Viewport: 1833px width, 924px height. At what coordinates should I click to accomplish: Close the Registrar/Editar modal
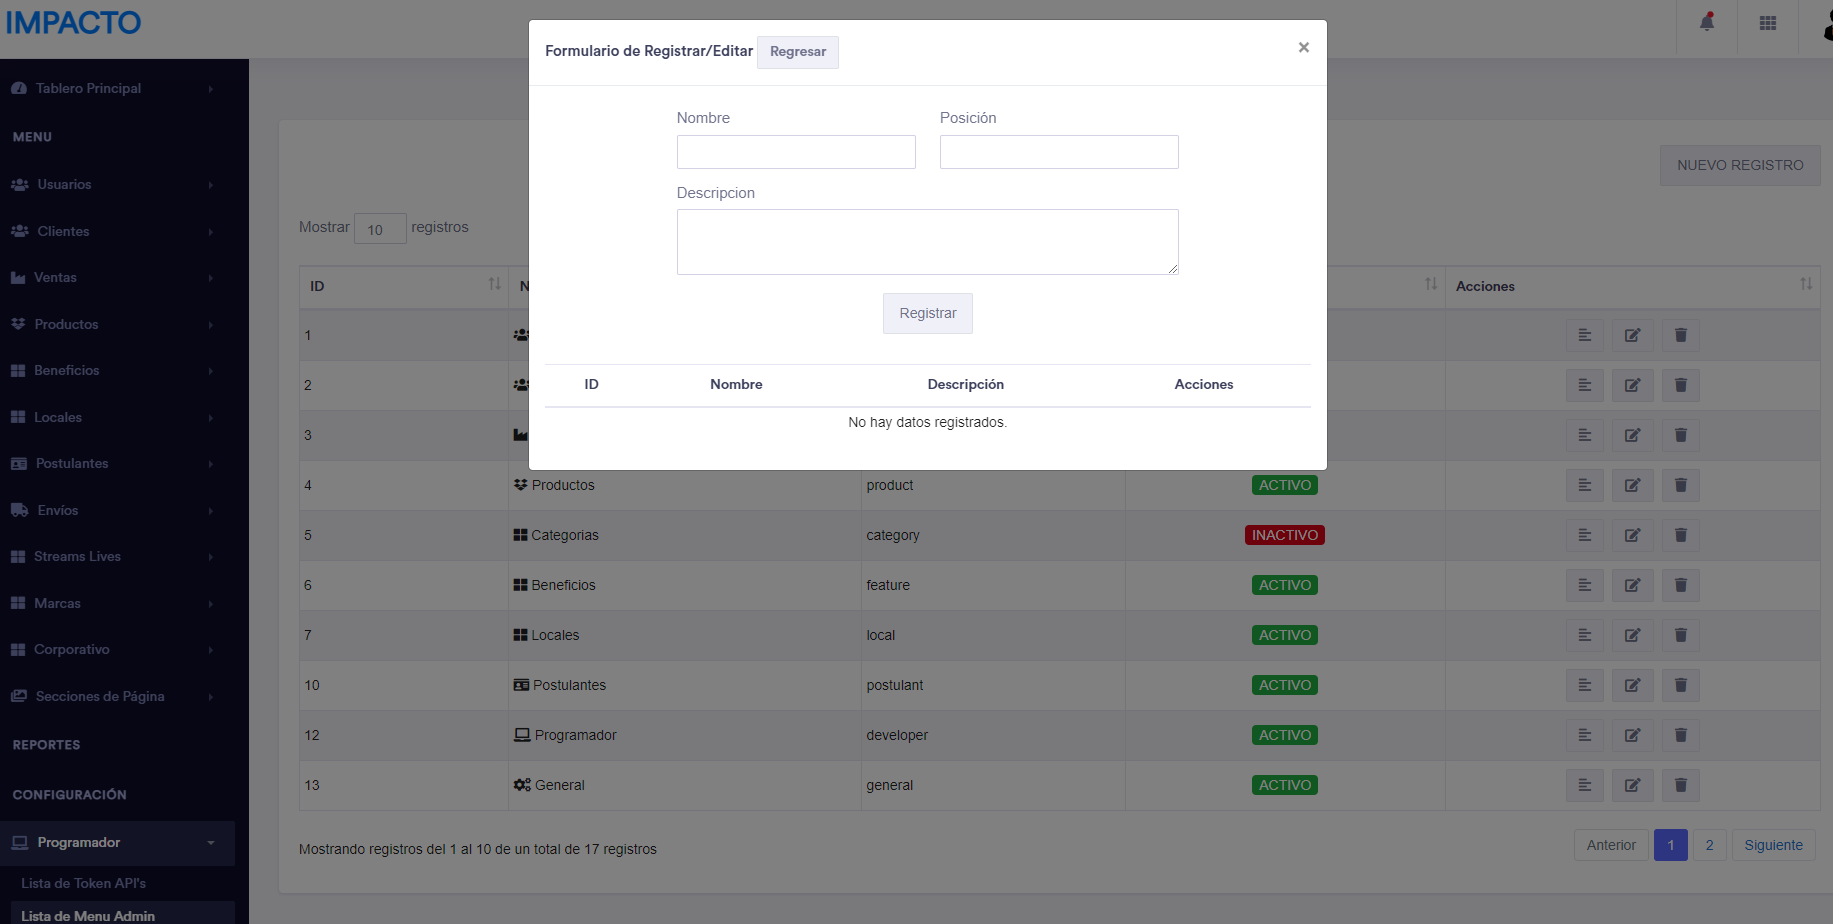click(1303, 47)
